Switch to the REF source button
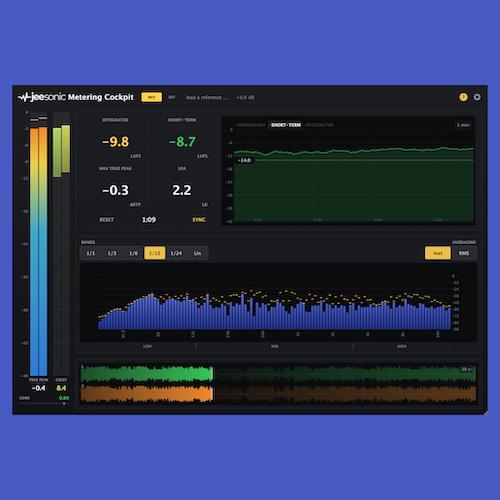The width and height of the screenshot is (500, 500). [172, 97]
